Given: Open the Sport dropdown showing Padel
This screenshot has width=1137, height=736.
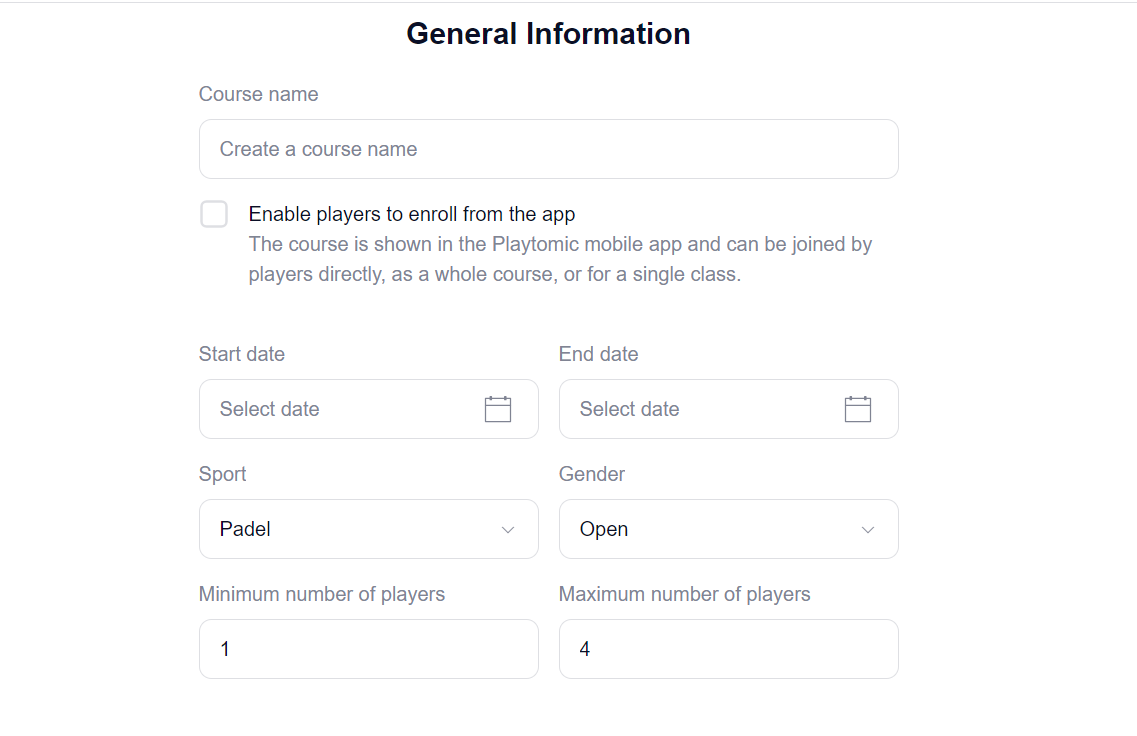Looking at the screenshot, I should (368, 529).
